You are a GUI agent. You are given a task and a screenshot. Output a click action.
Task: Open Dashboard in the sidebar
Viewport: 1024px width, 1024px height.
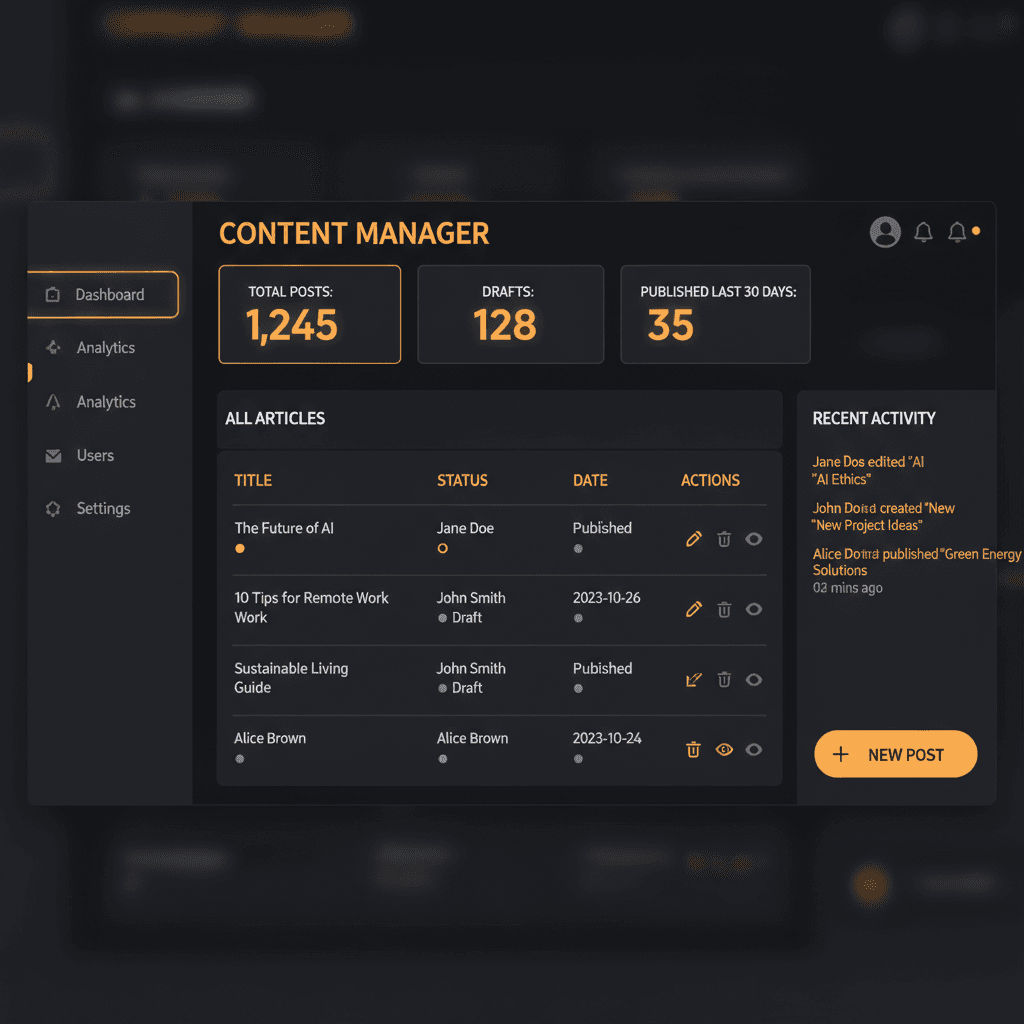click(103, 295)
